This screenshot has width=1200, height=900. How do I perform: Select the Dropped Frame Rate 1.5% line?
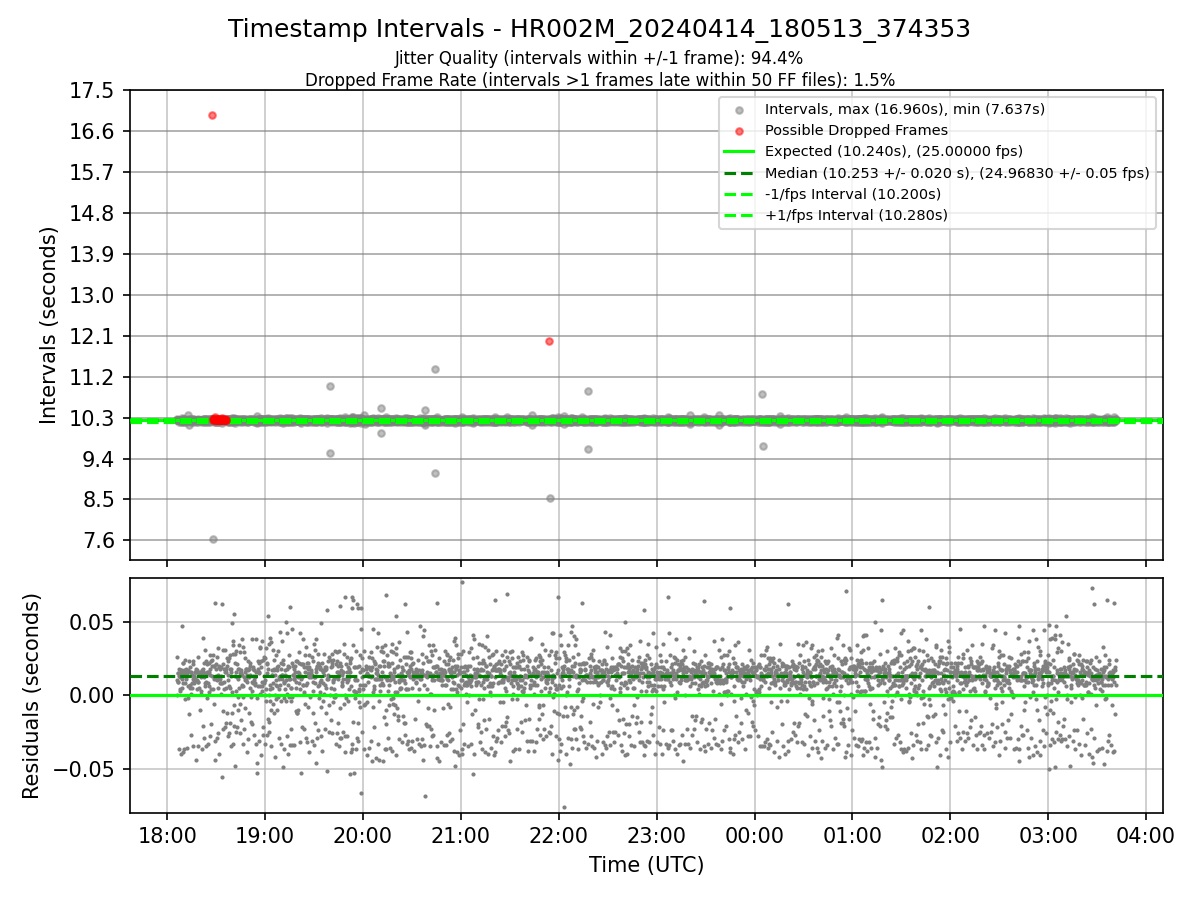[599, 79]
